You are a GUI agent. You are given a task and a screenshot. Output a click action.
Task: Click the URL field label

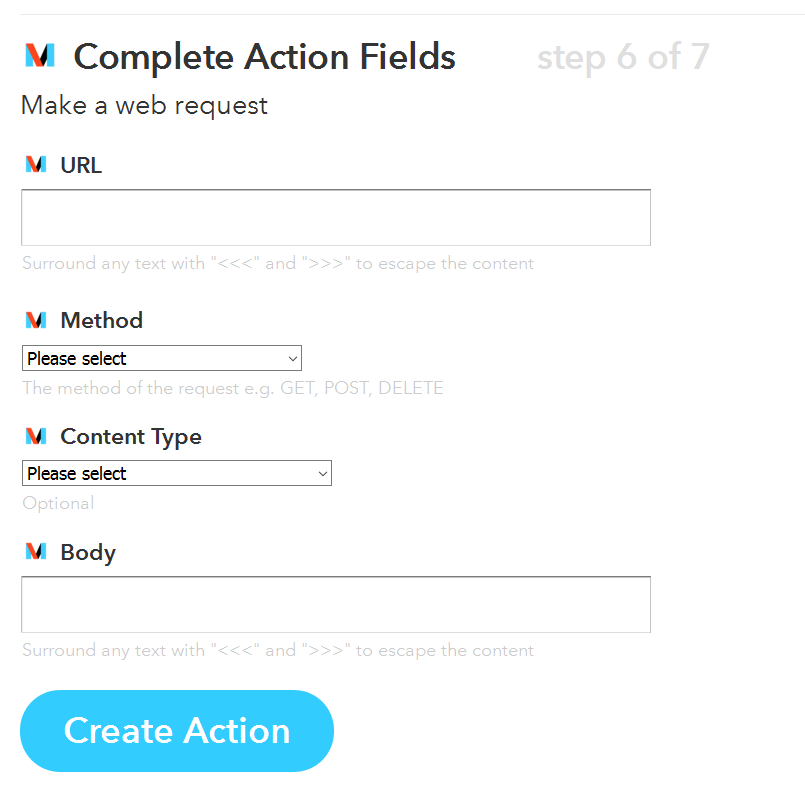[x=81, y=165]
